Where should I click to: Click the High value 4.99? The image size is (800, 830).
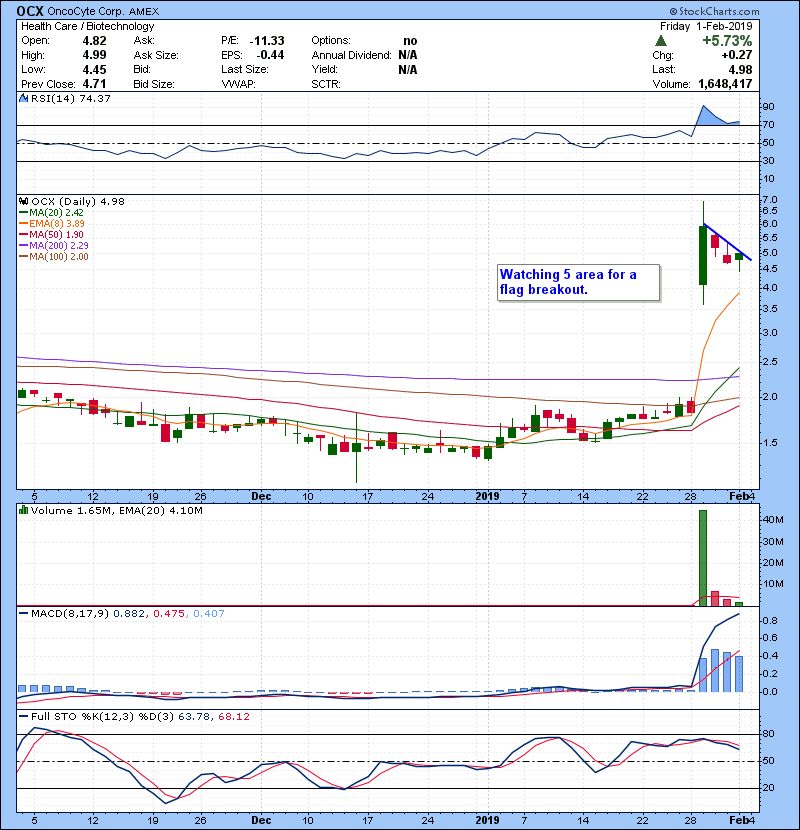click(x=94, y=55)
